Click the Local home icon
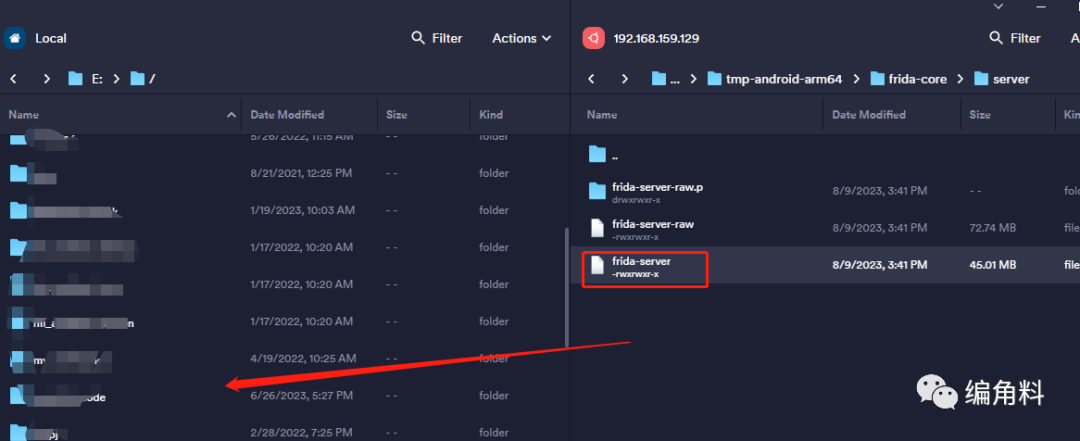This screenshot has width=1080, height=441. click(14, 38)
